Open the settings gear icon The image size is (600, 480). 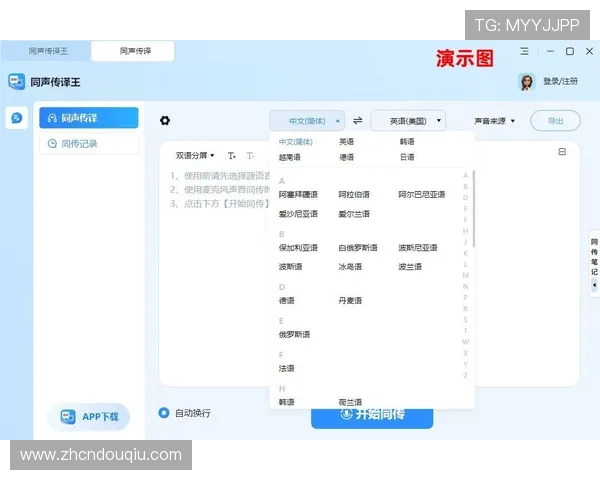point(165,121)
